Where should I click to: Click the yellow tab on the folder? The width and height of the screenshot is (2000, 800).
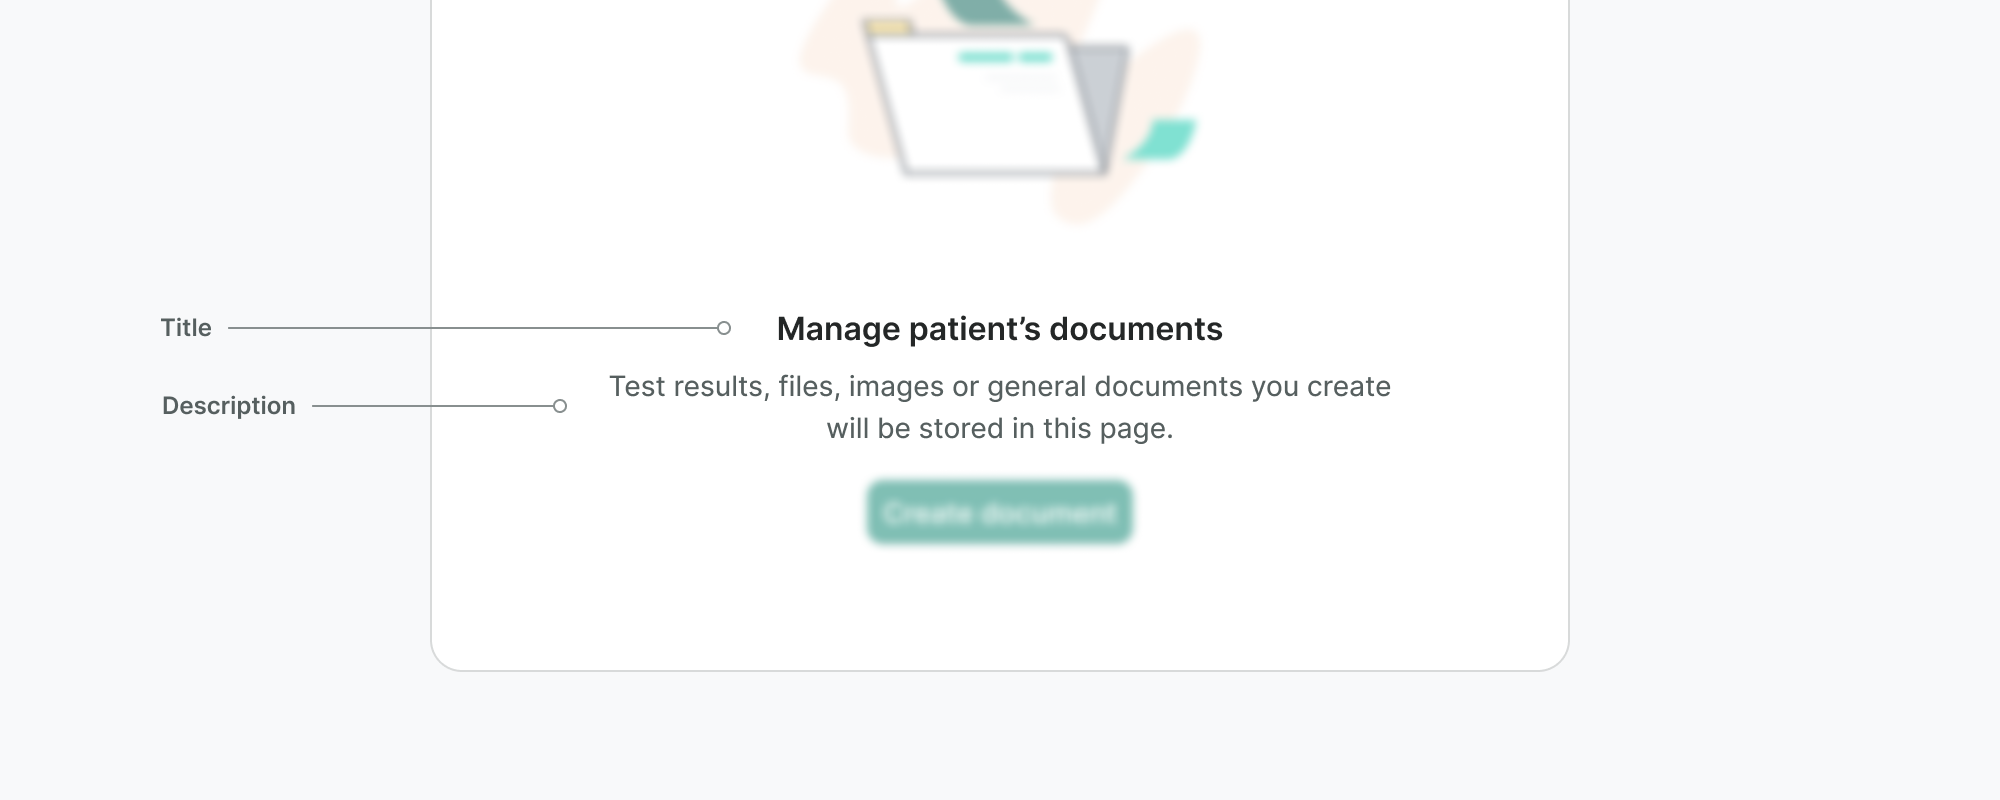[x=888, y=27]
